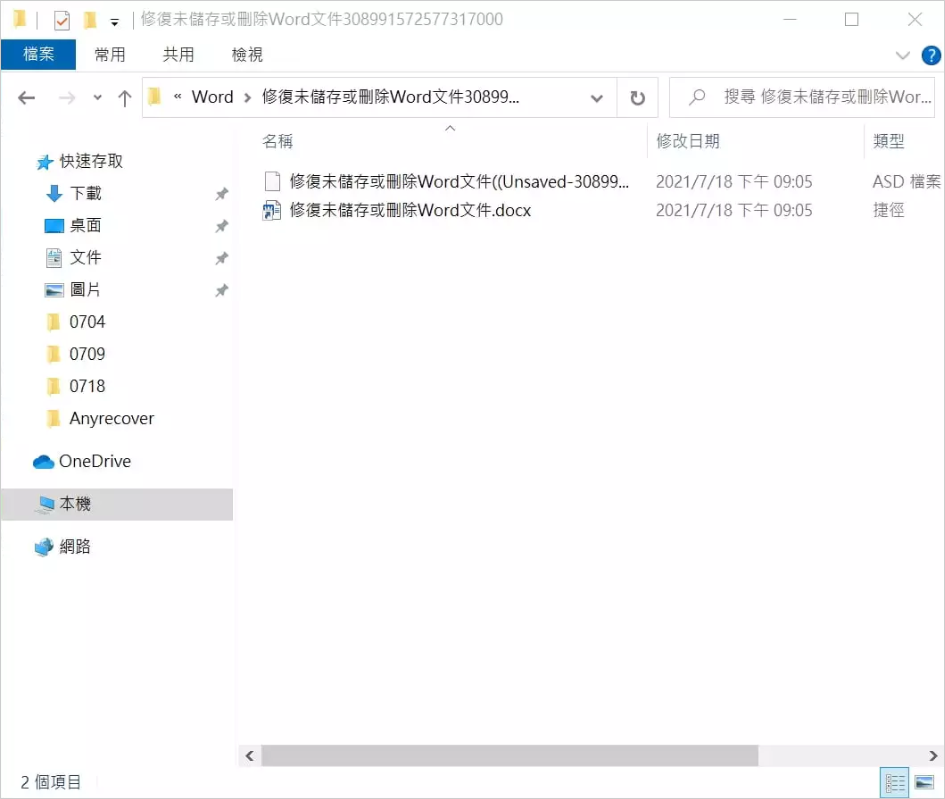The width and height of the screenshot is (945, 799).
Task: Expand the ribbon with the chevron
Action: click(903, 55)
